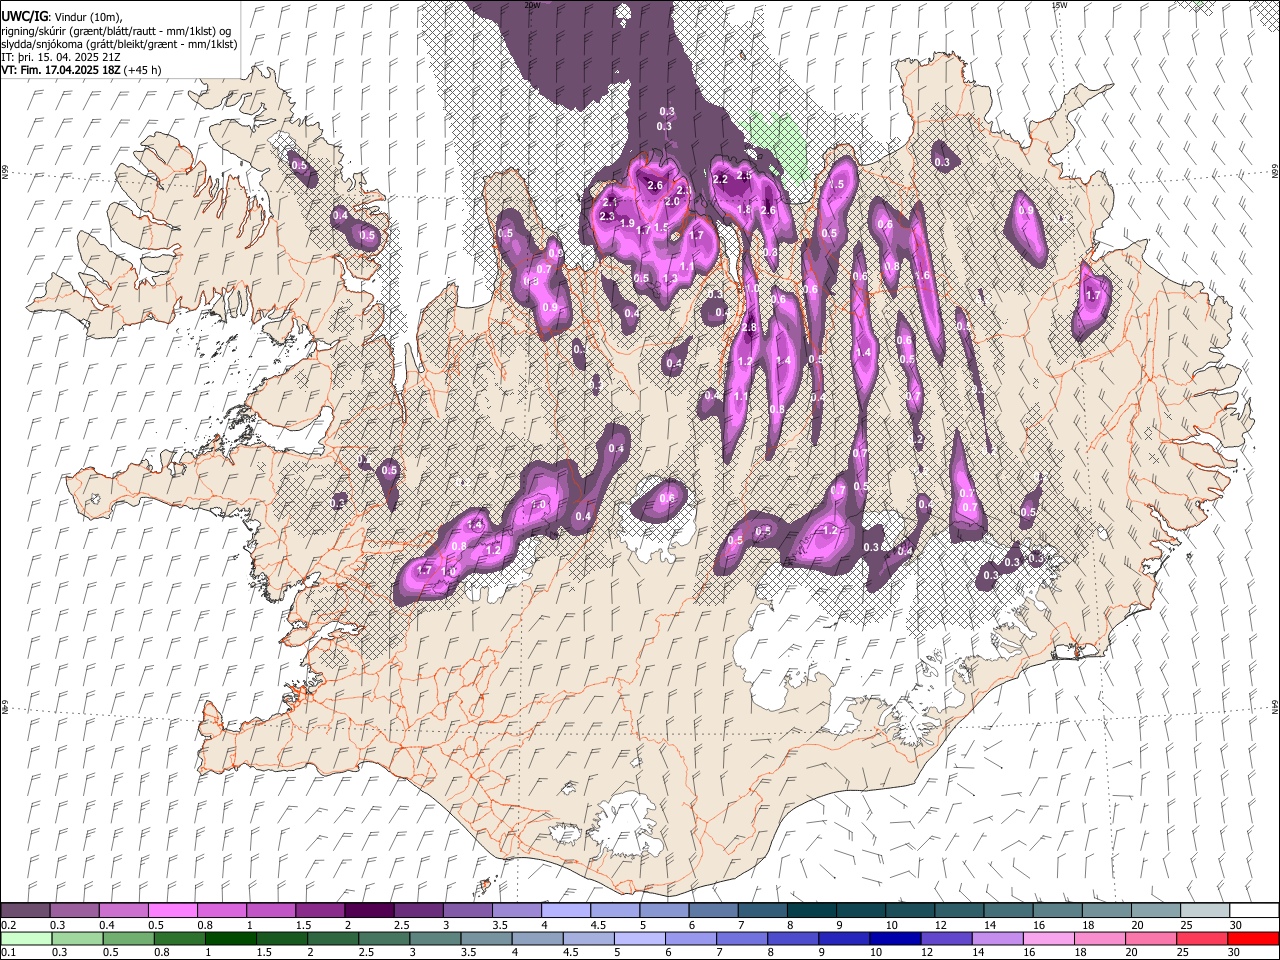Viewport: 1280px width, 960px height.
Task: Select the upper legend swatch between 12 and 14
Action: tap(959, 911)
